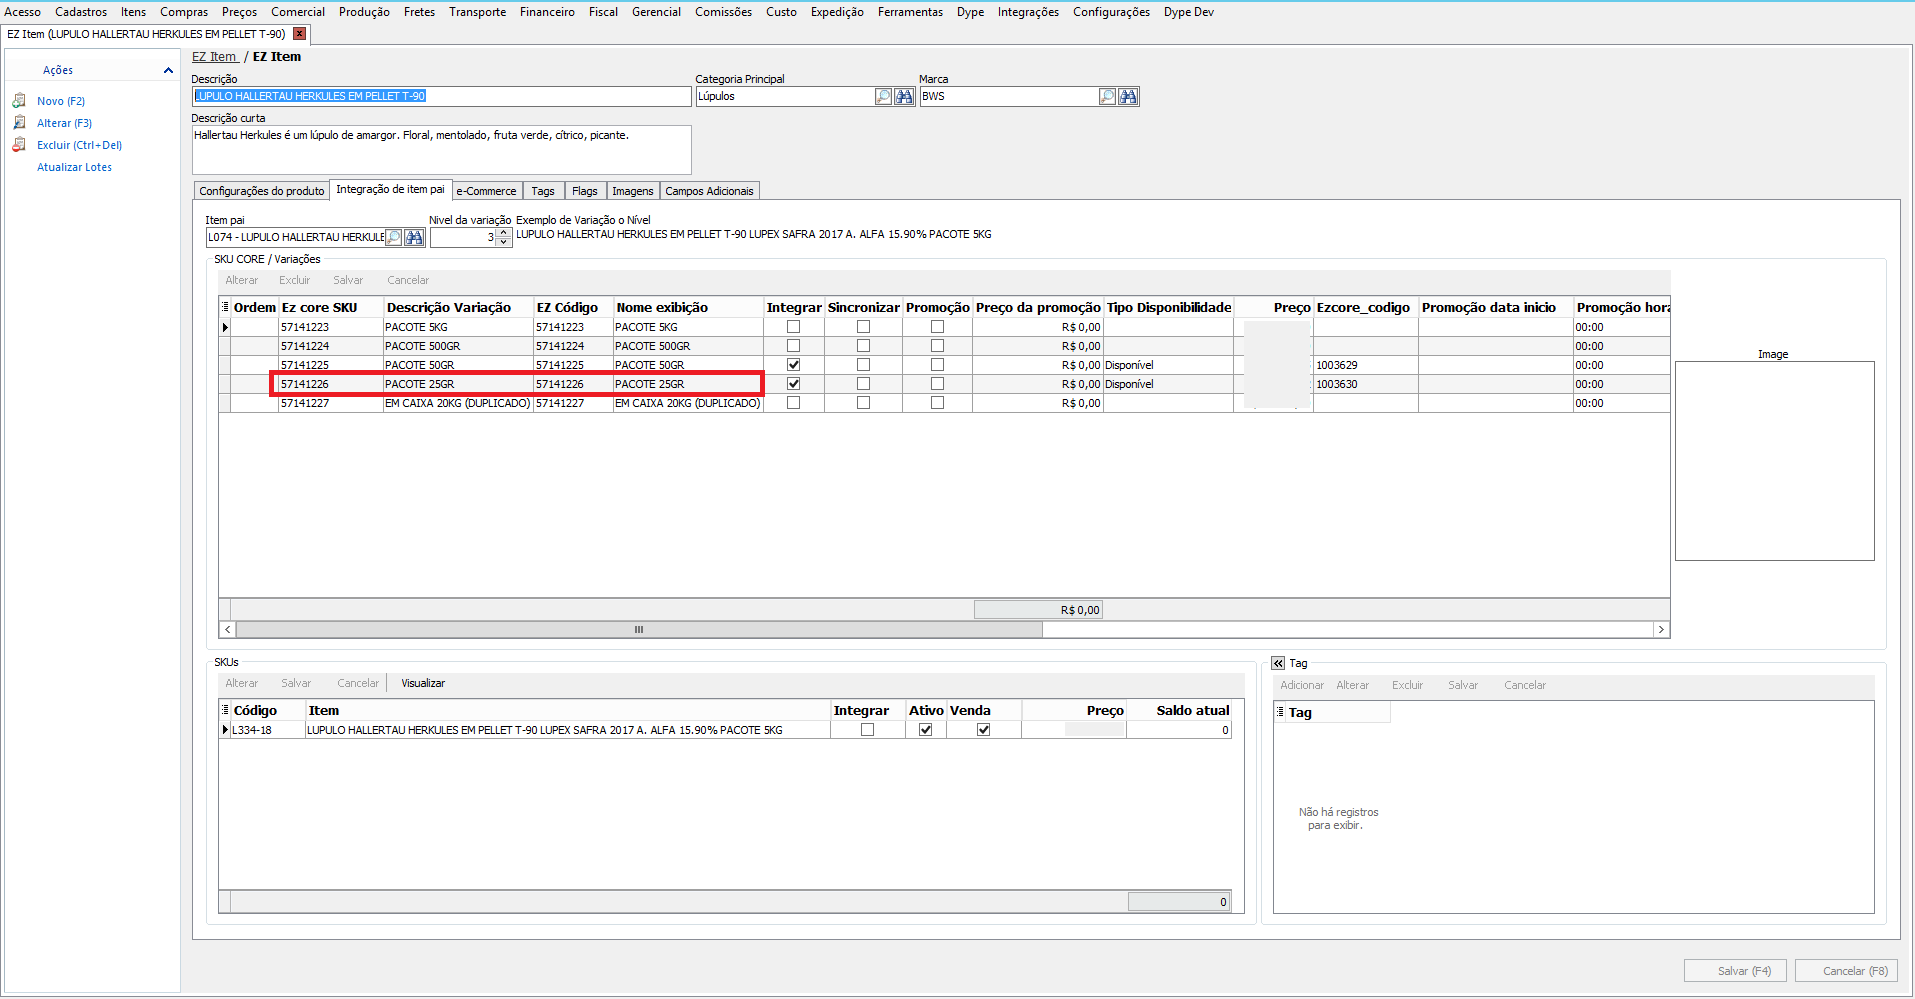Viewport: 1915px width, 999px height.
Task: Click the variations grid horizontal scrollbar thumb
Action: click(x=639, y=630)
